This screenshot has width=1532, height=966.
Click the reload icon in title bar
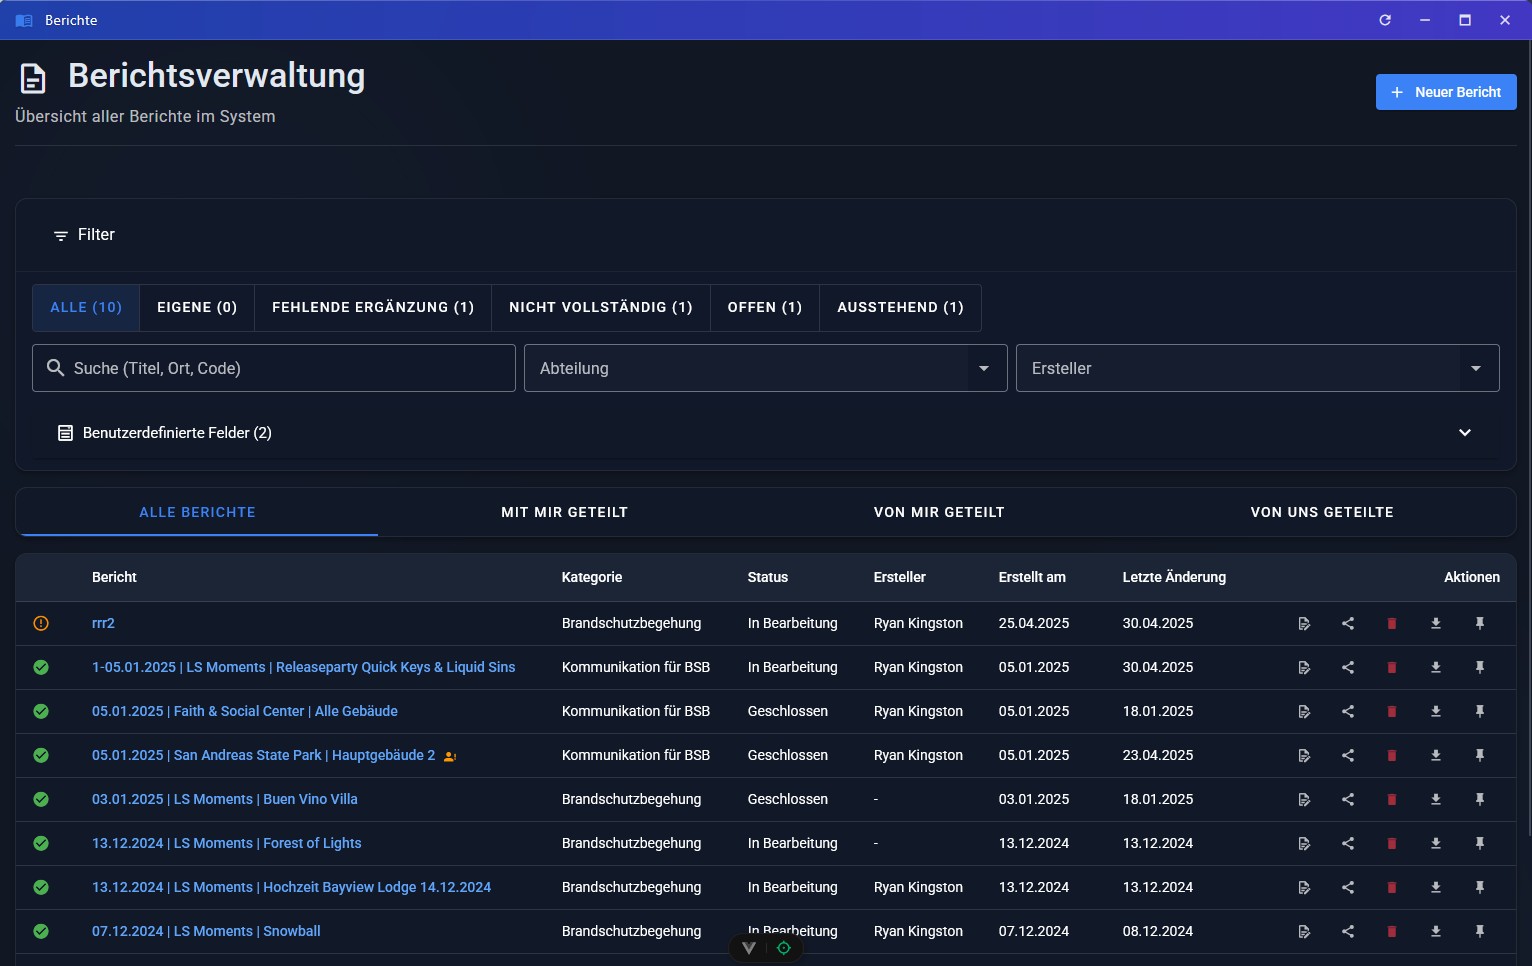(x=1385, y=20)
